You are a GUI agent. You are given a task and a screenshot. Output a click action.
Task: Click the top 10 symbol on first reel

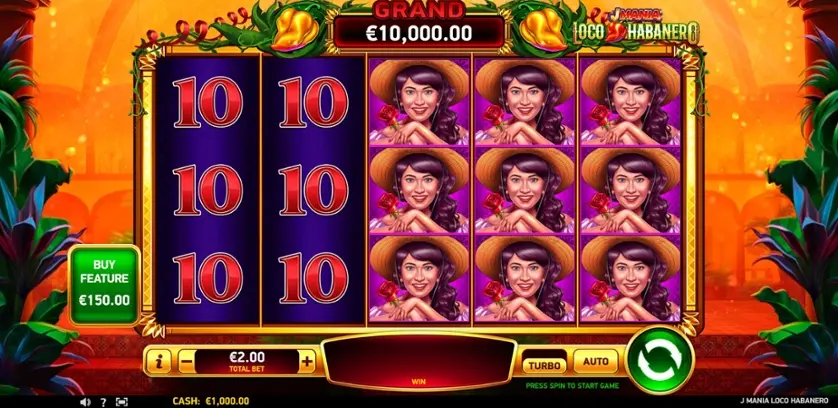coord(207,102)
